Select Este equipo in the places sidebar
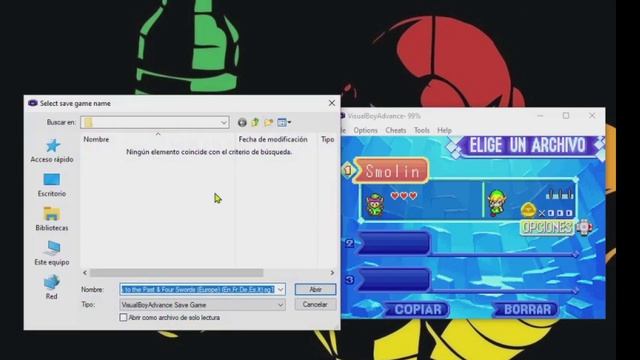 click(52, 253)
